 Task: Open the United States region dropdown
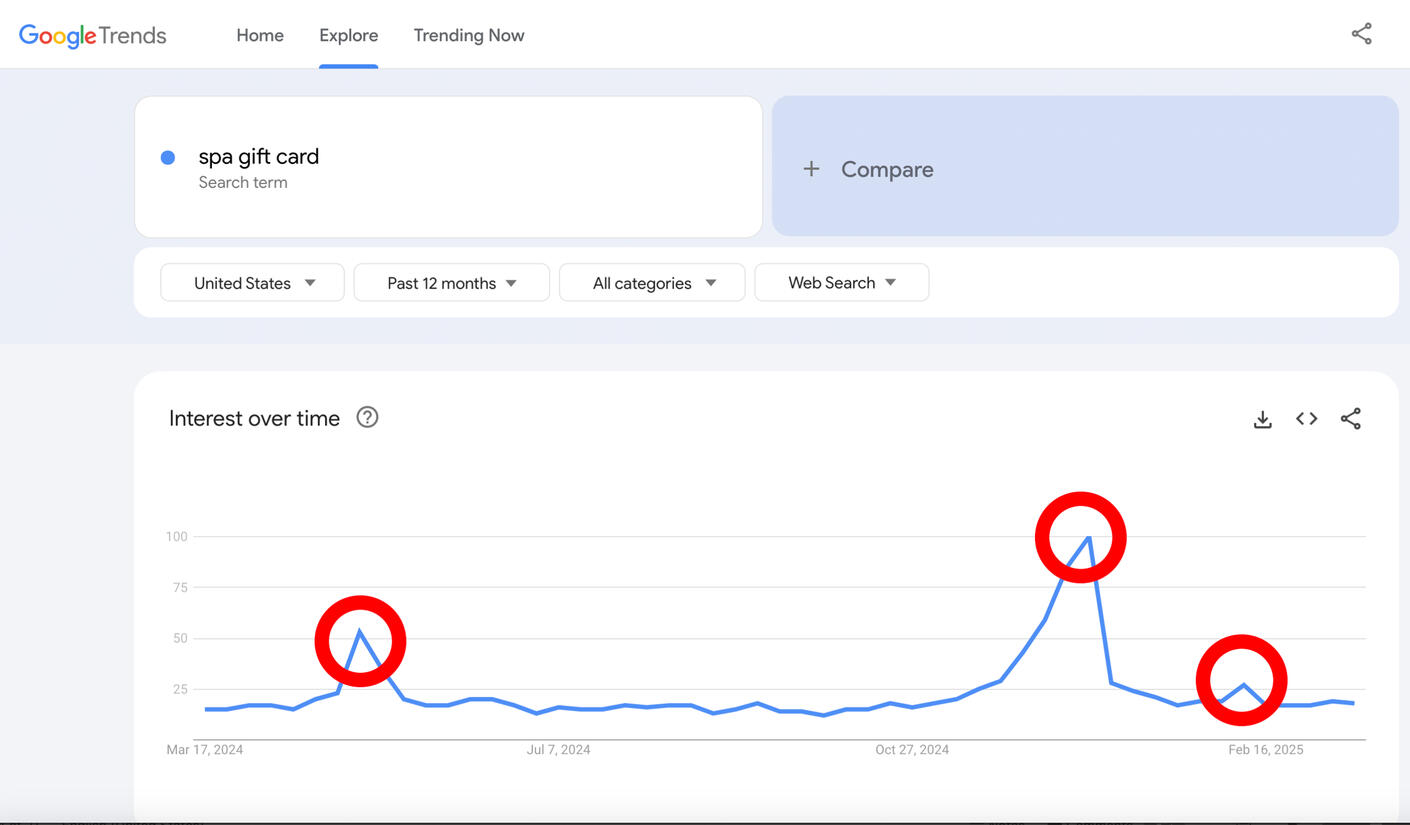(x=252, y=283)
